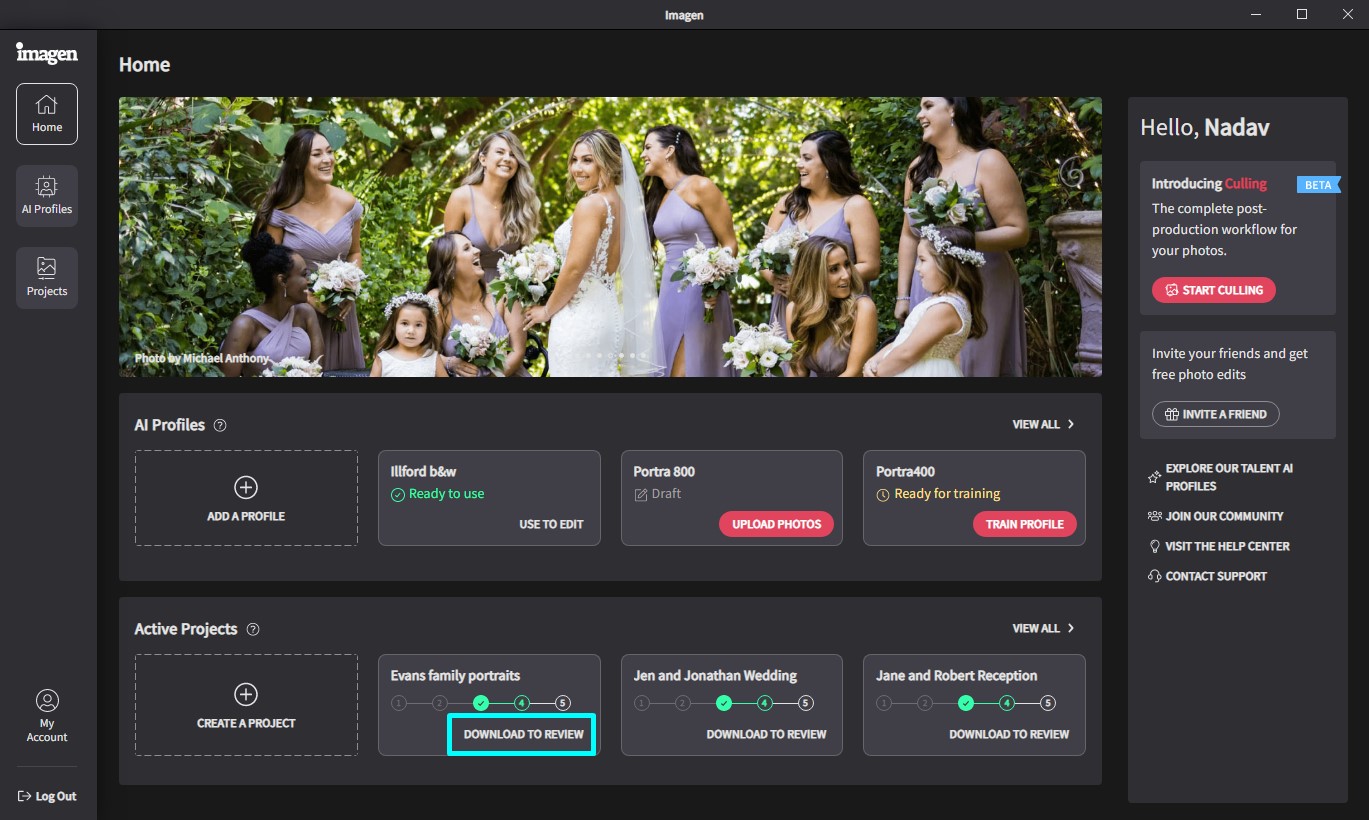This screenshot has height=820, width=1369.
Task: Select step 4 on Jane and Robert Reception
Action: tap(1007, 703)
